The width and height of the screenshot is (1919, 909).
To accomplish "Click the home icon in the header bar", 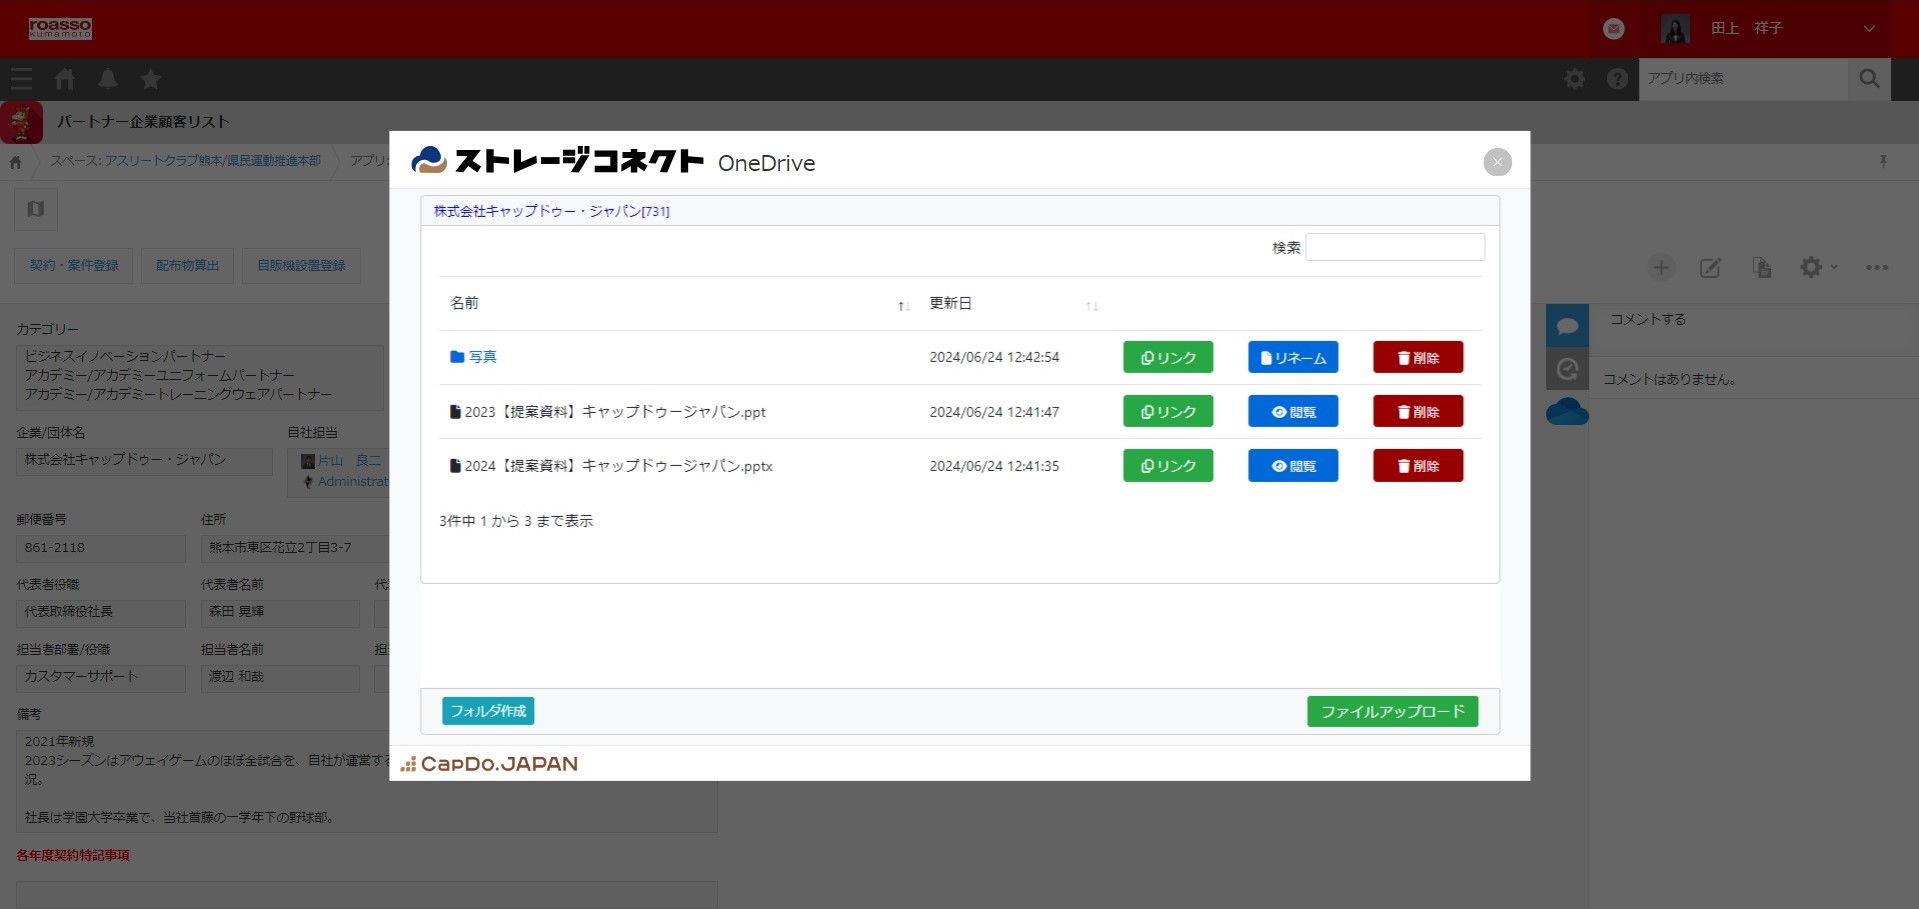I will [65, 79].
